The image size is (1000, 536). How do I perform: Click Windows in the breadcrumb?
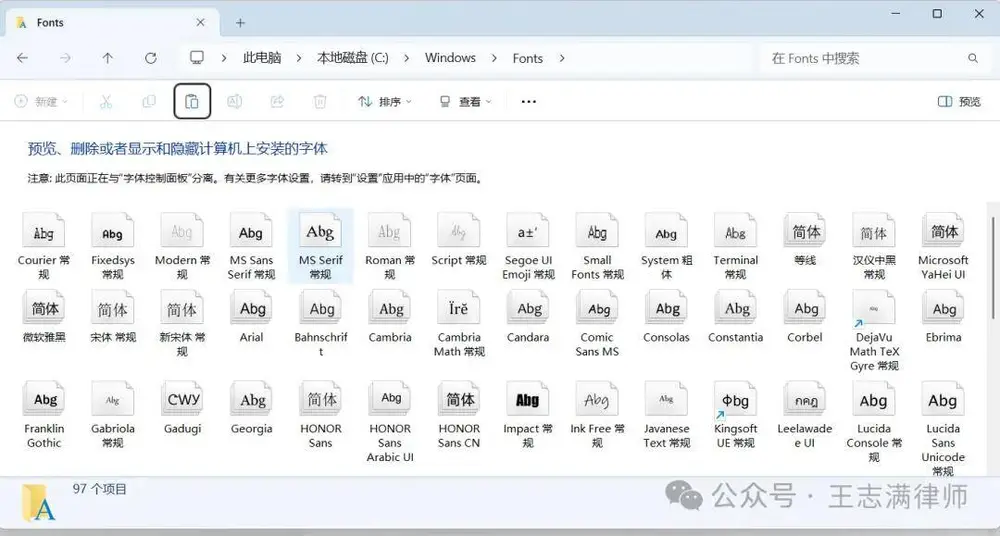[x=450, y=58]
